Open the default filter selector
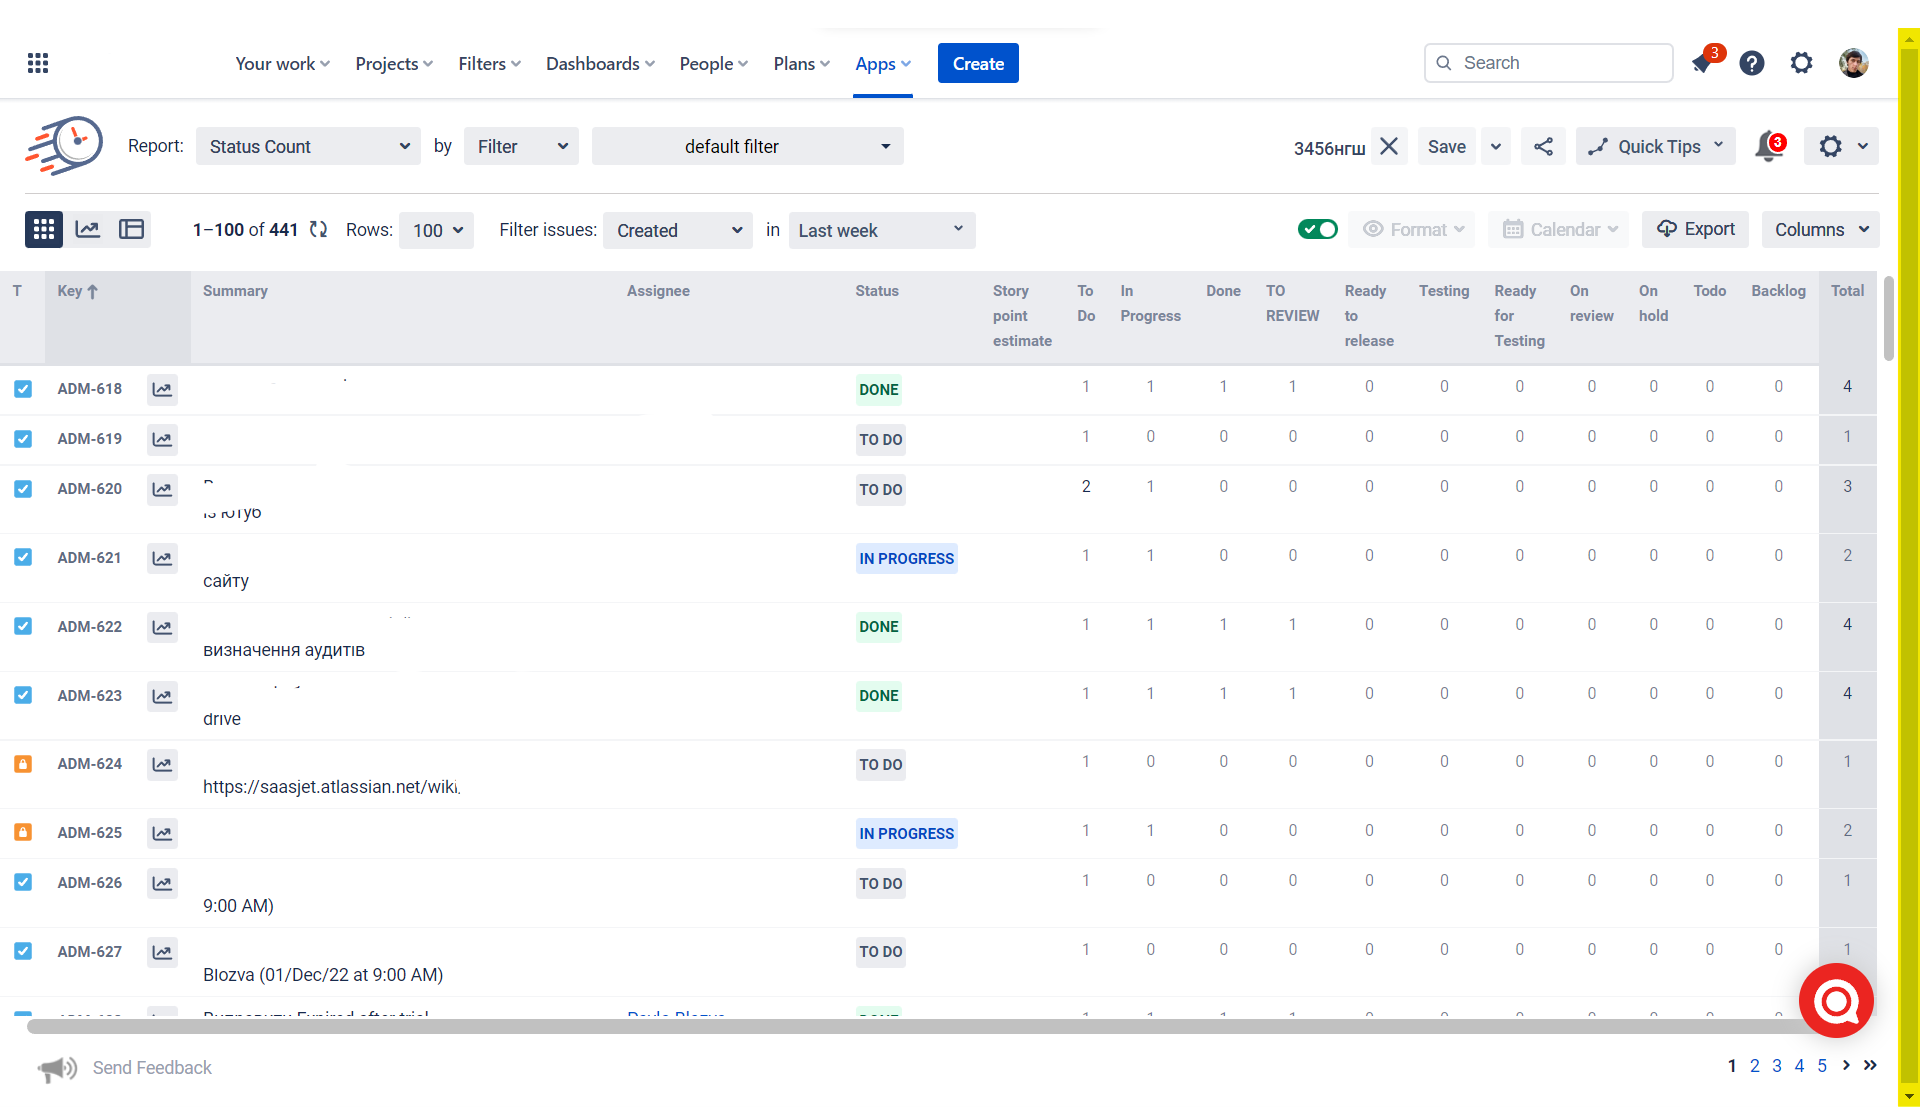 747,146
